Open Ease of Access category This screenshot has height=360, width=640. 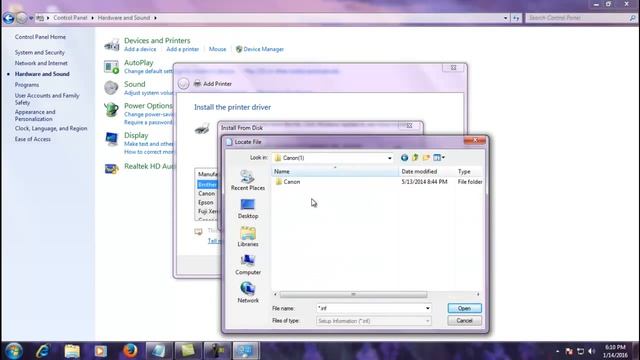[33, 139]
